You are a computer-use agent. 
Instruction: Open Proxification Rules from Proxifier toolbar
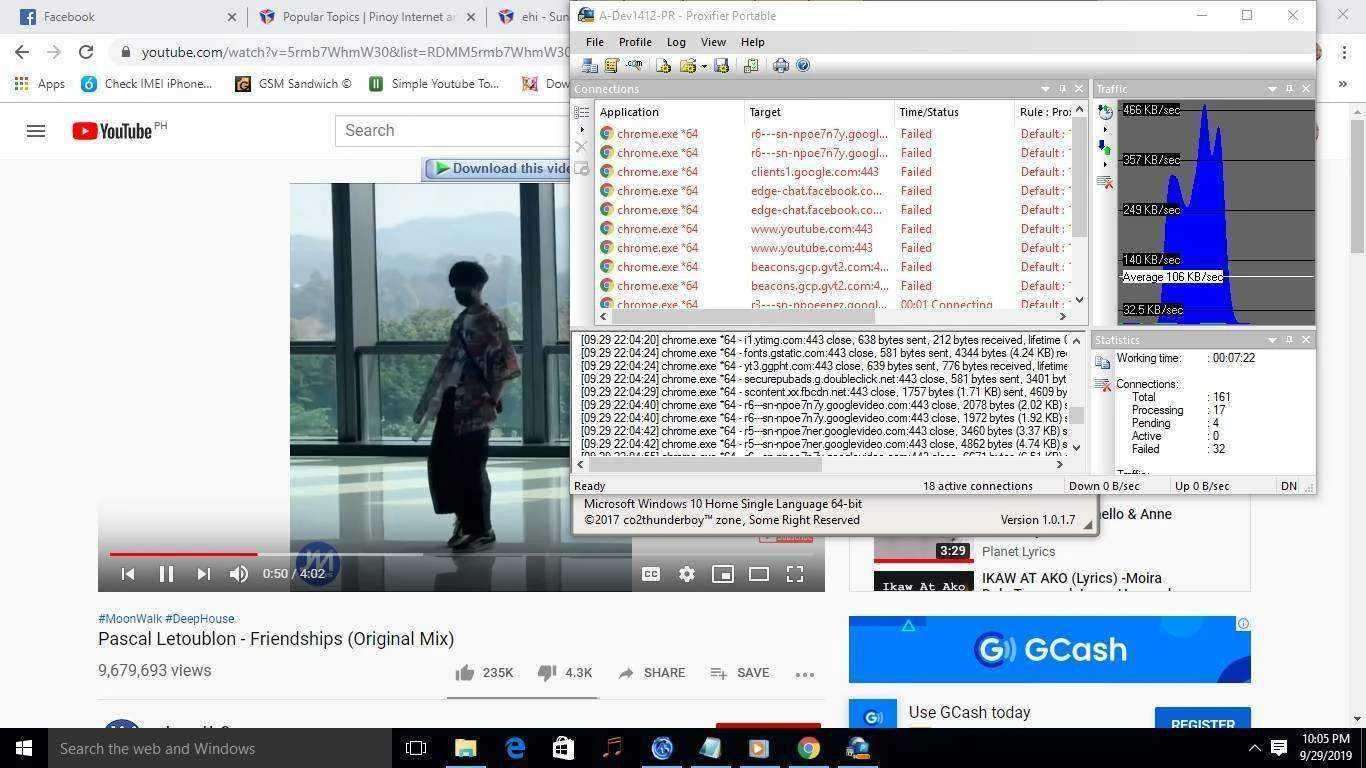[611, 66]
